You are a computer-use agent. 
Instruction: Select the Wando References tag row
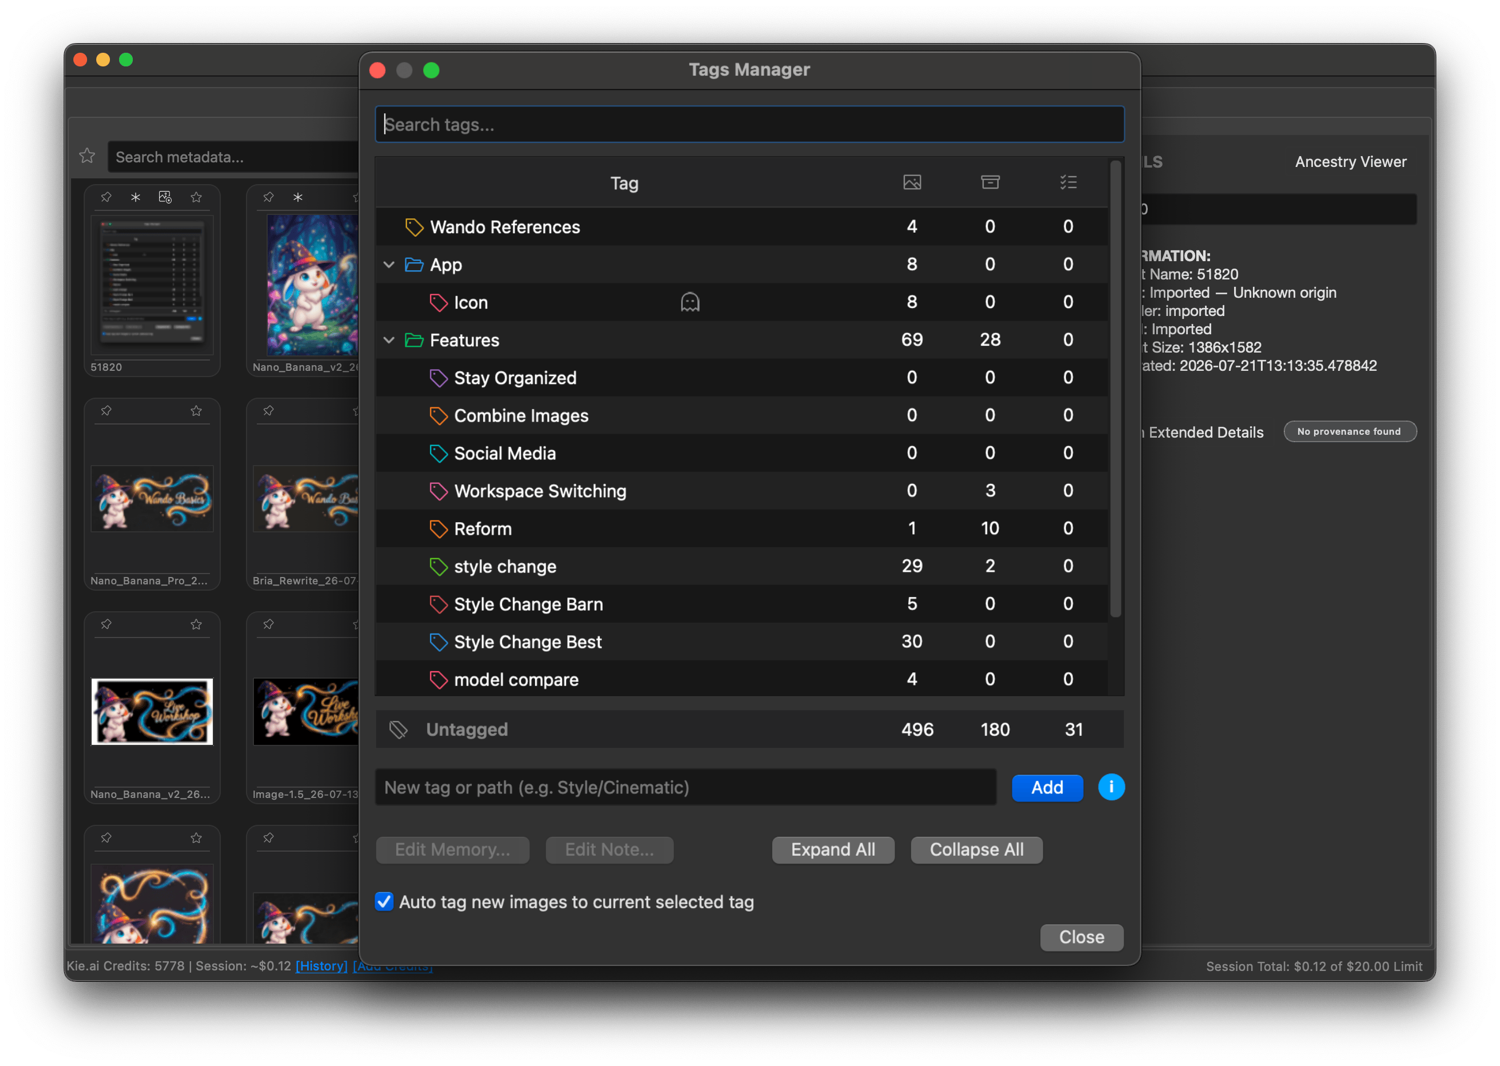pos(741,227)
